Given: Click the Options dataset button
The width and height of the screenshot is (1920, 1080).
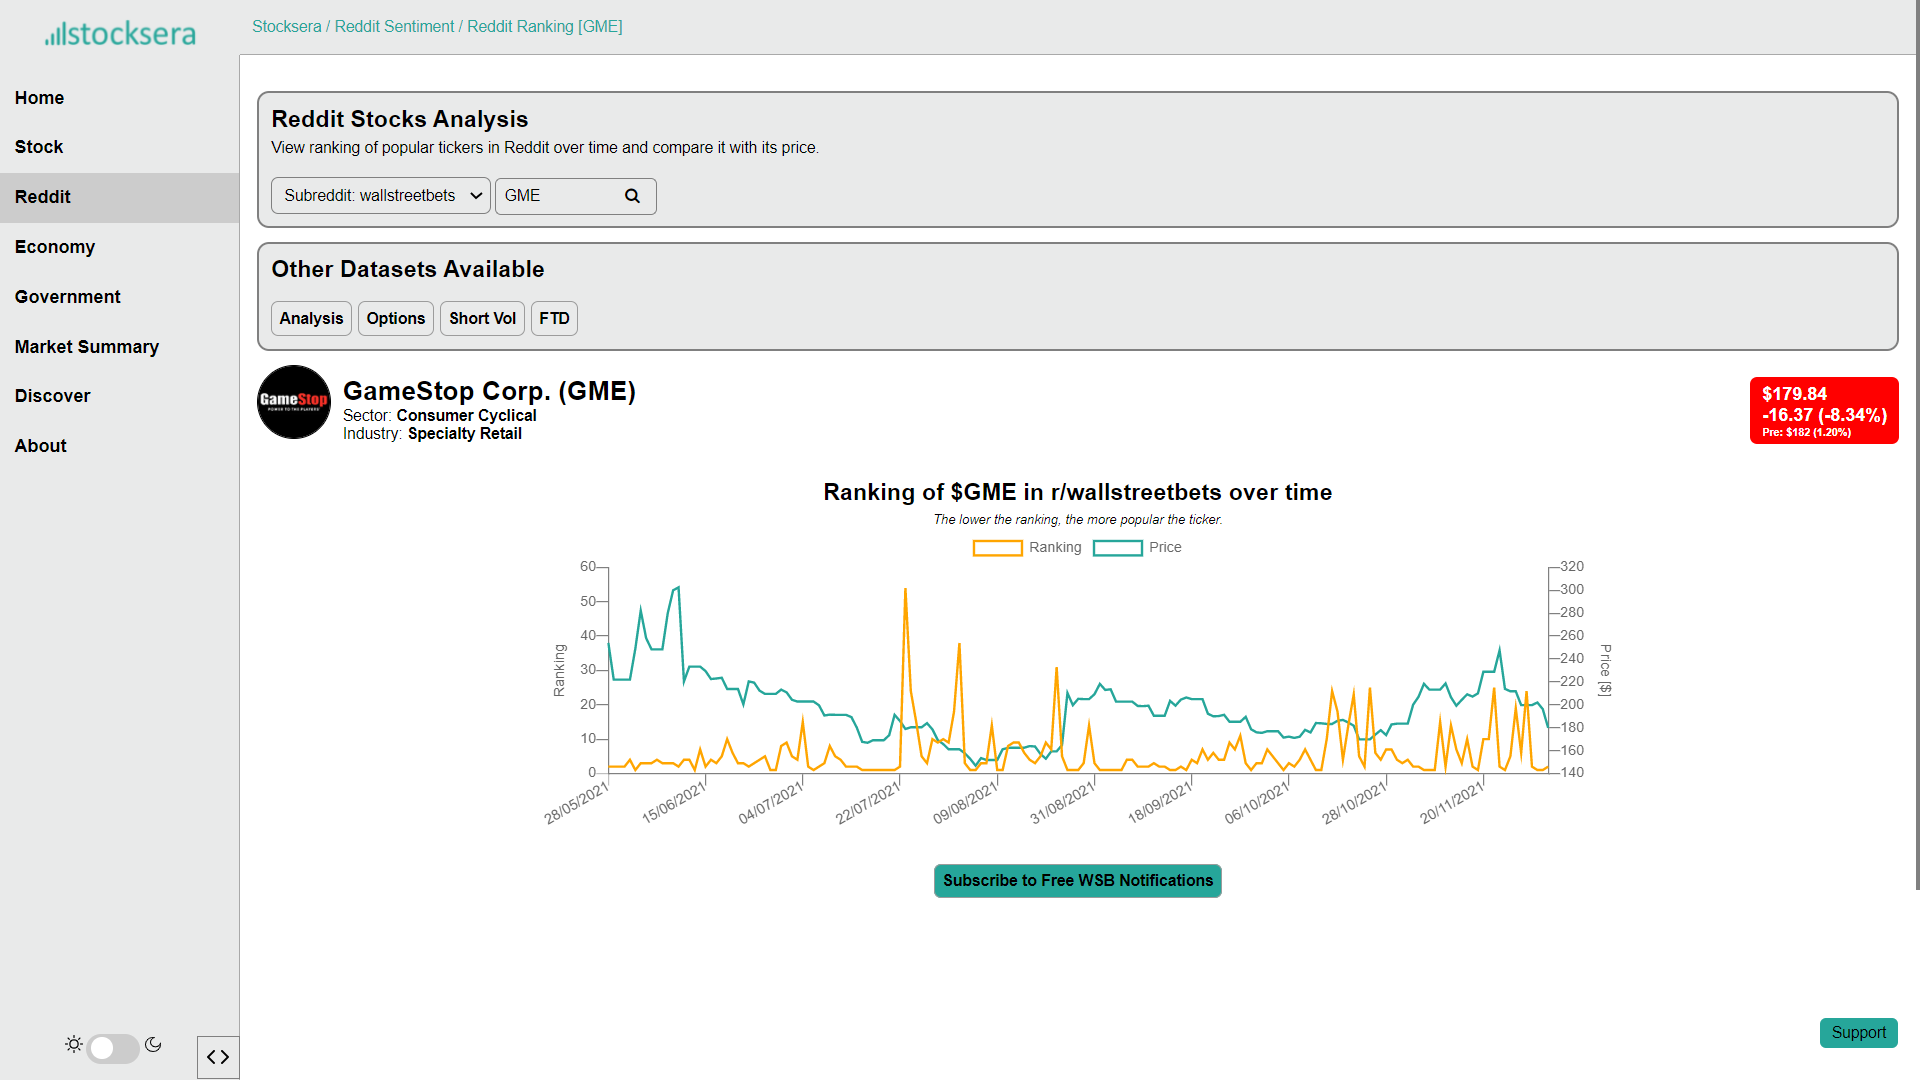Looking at the screenshot, I should click(x=395, y=319).
